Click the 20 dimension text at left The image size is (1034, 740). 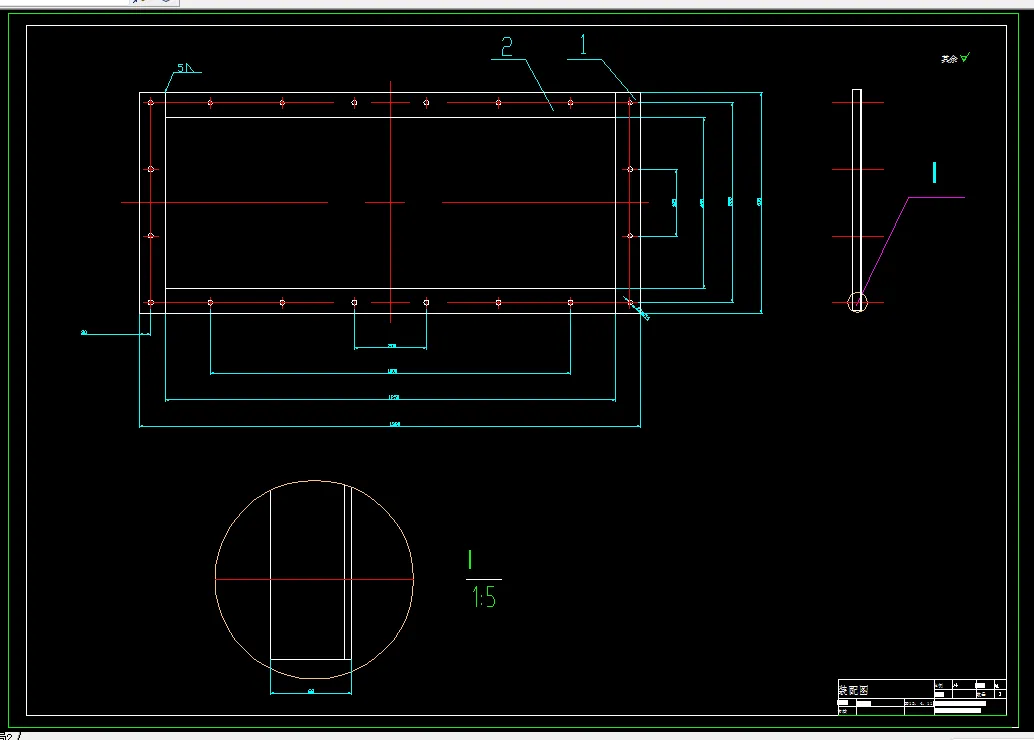coord(84,332)
